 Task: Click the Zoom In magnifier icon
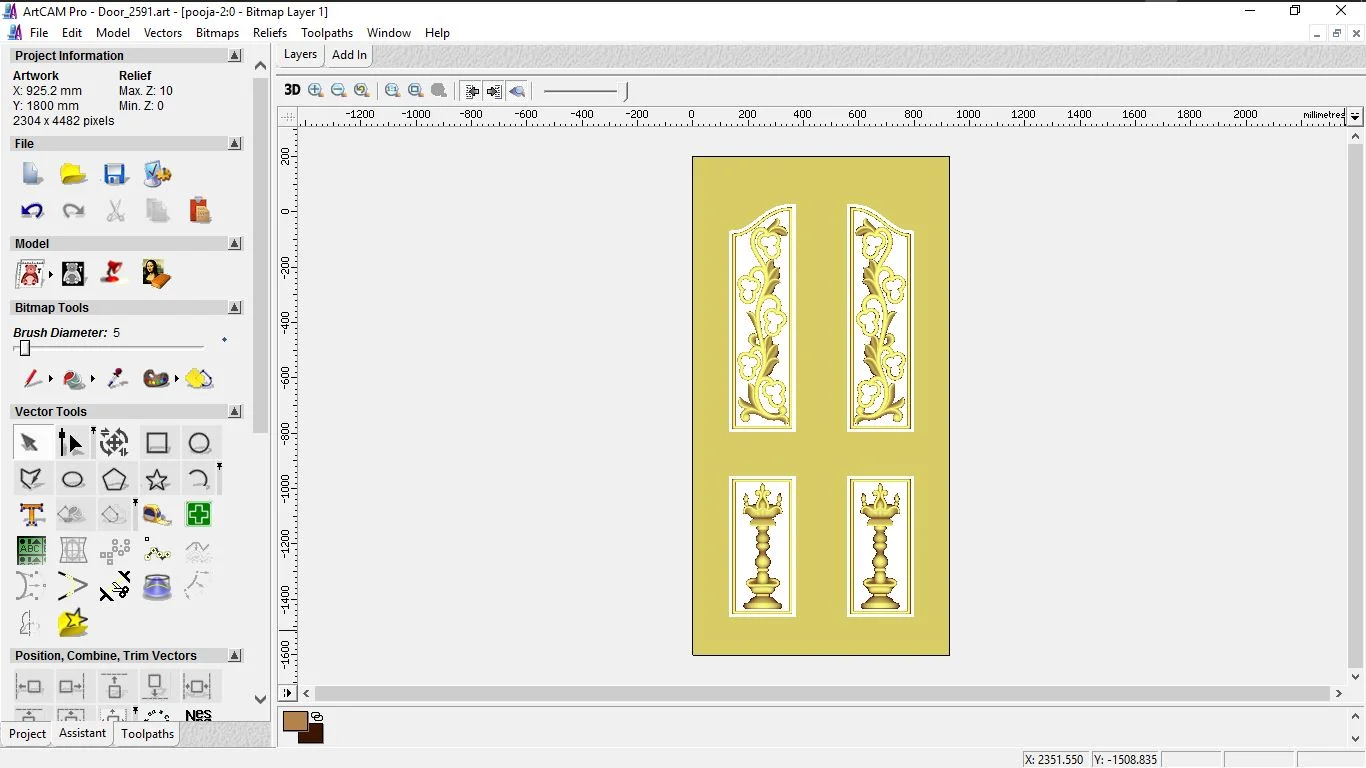[316, 90]
